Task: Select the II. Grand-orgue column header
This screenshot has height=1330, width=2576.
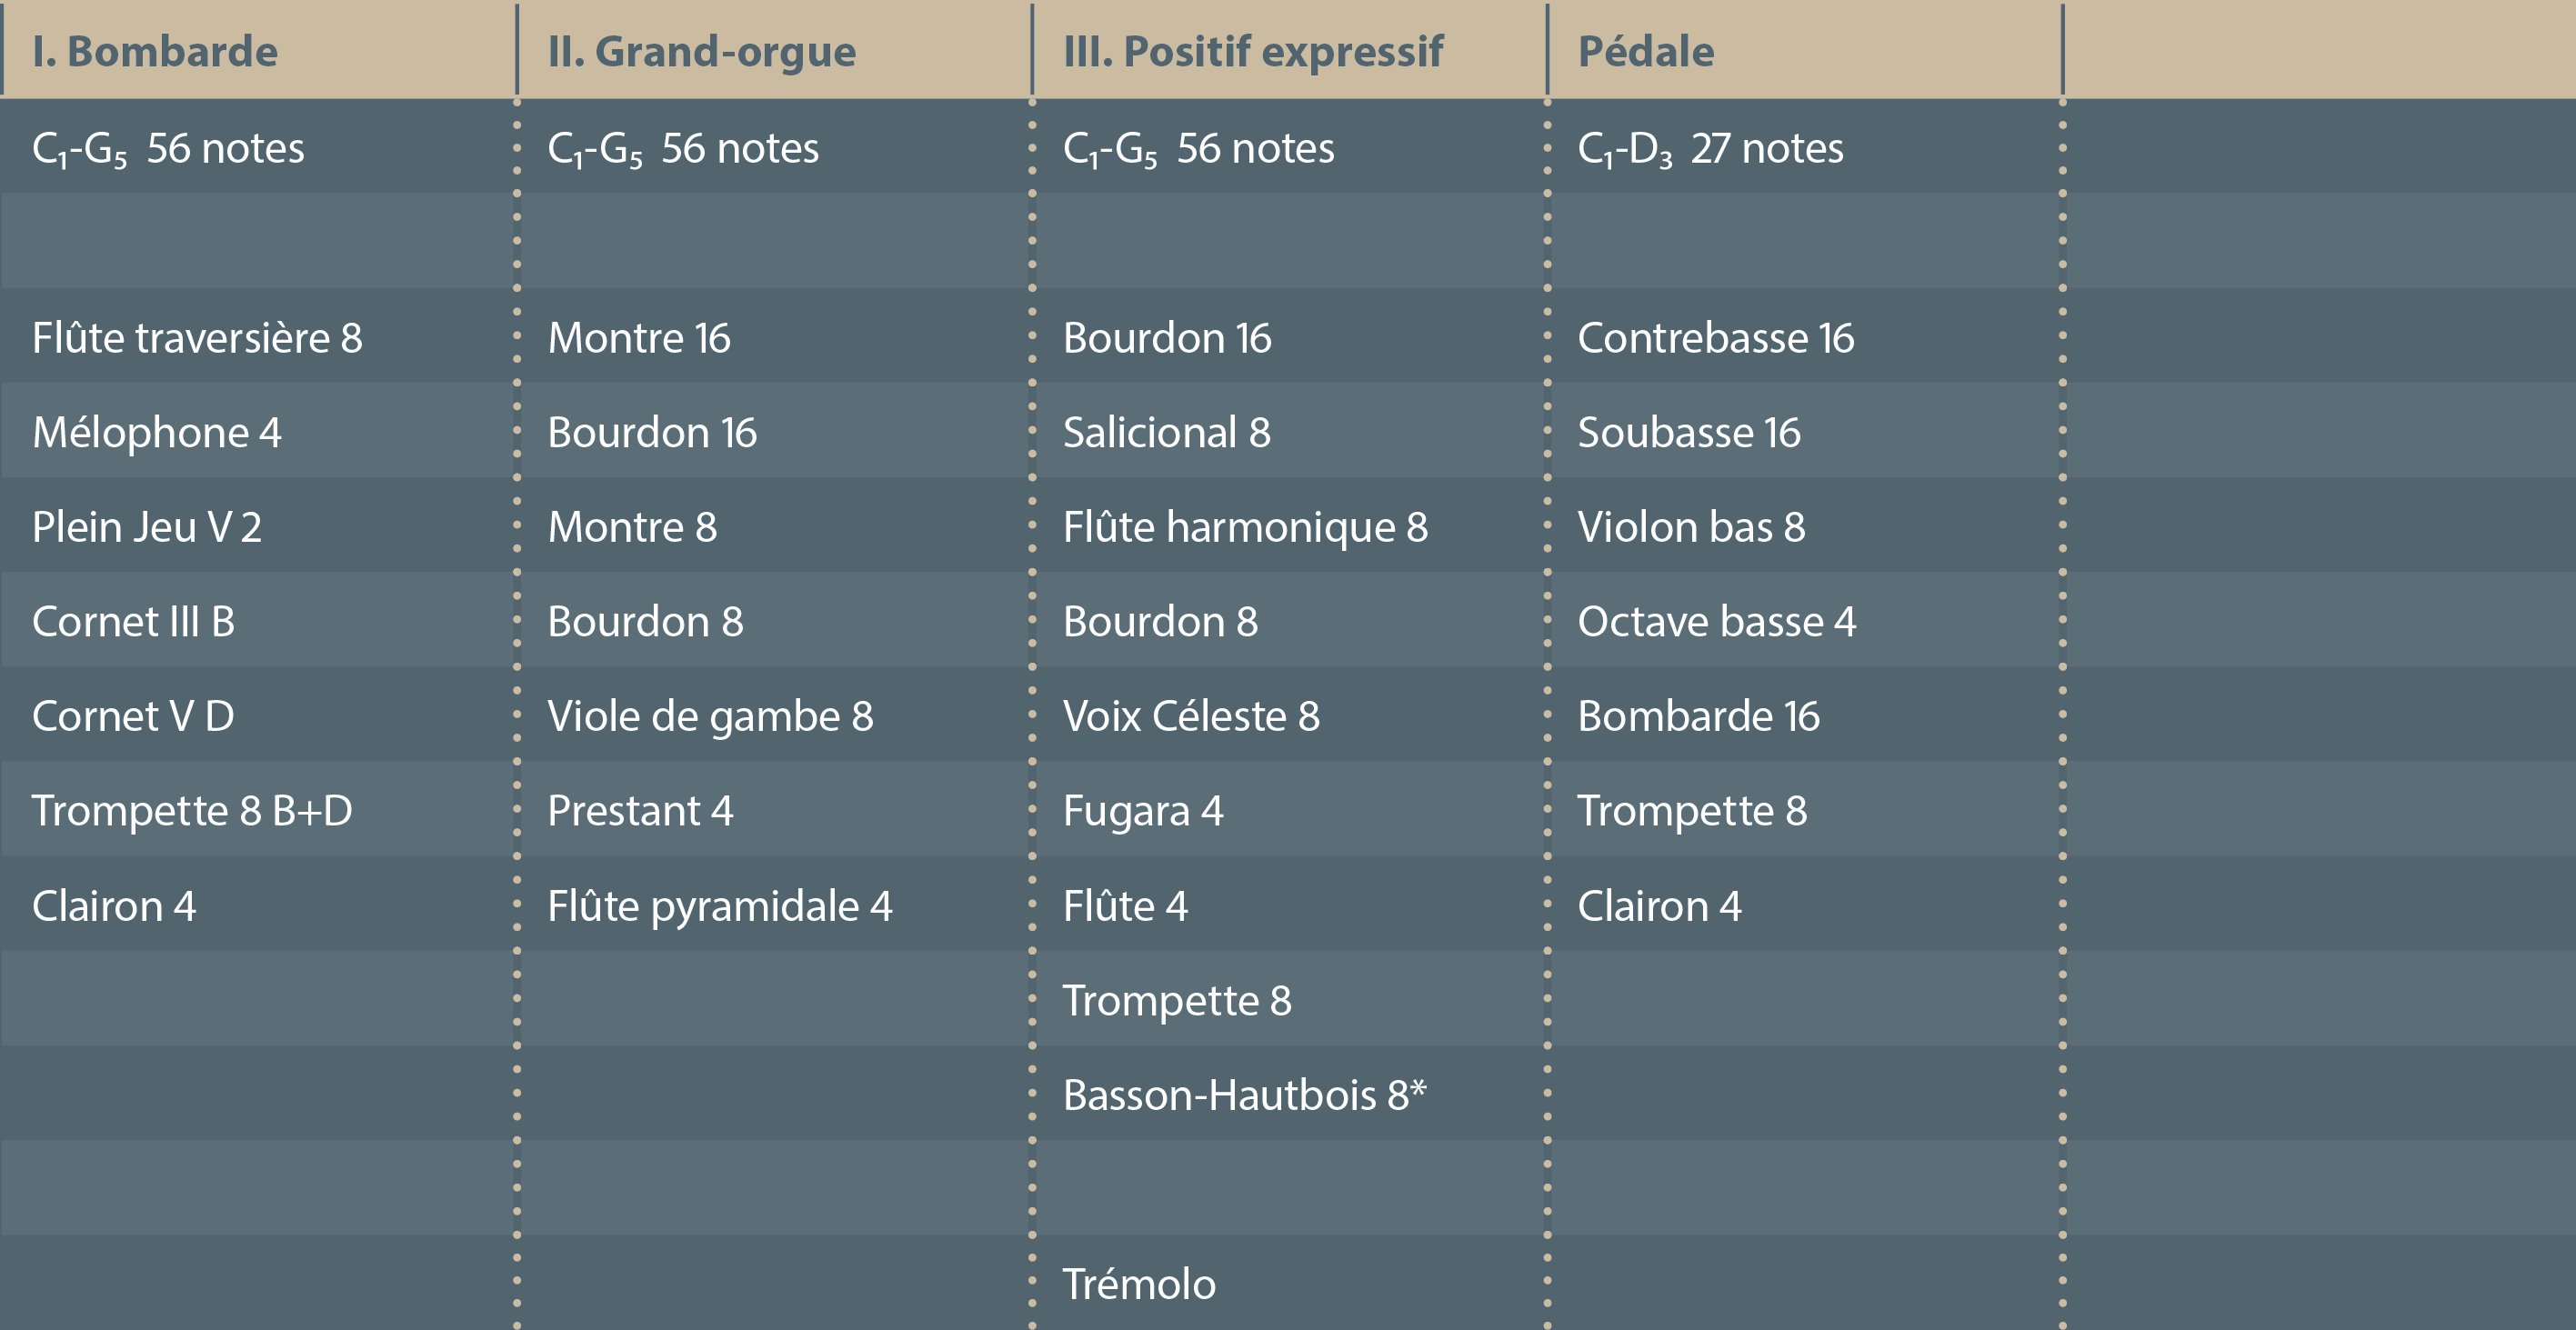Action: [x=701, y=52]
